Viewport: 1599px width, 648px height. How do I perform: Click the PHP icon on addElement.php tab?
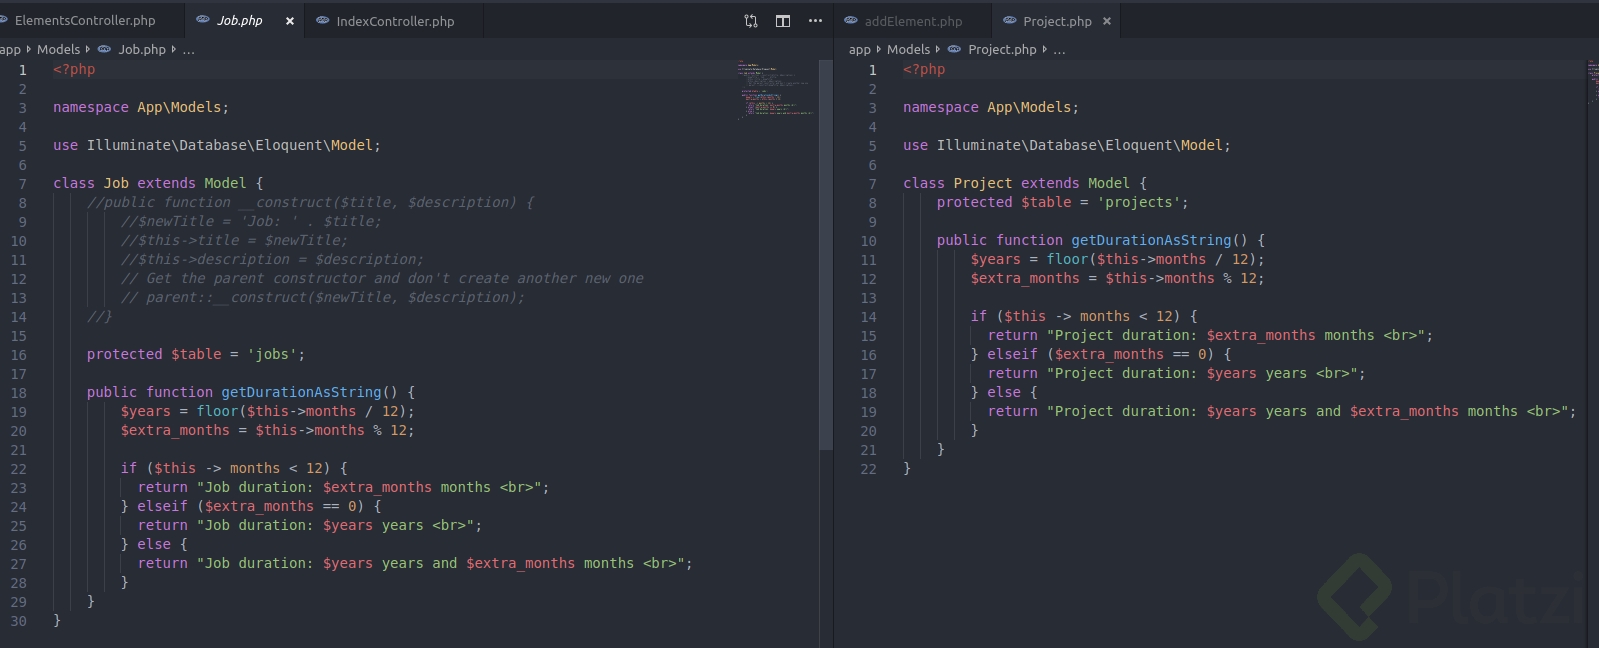pos(851,21)
